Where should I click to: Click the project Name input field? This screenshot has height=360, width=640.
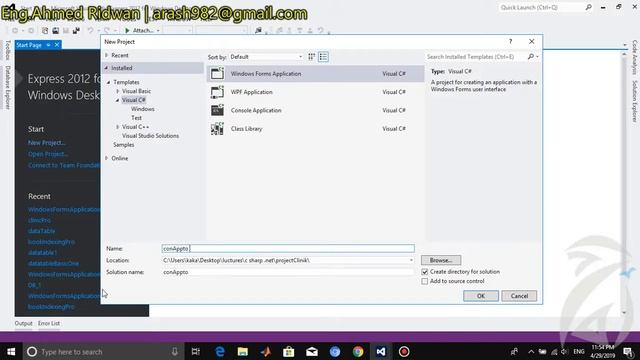click(288, 249)
